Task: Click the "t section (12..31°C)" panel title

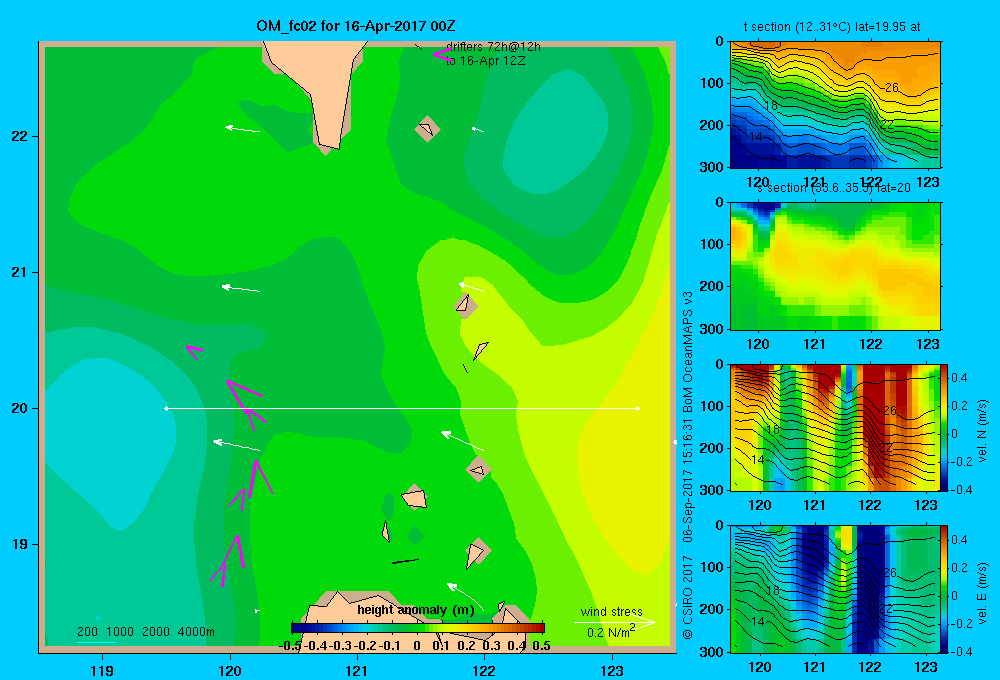Action: pos(832,27)
